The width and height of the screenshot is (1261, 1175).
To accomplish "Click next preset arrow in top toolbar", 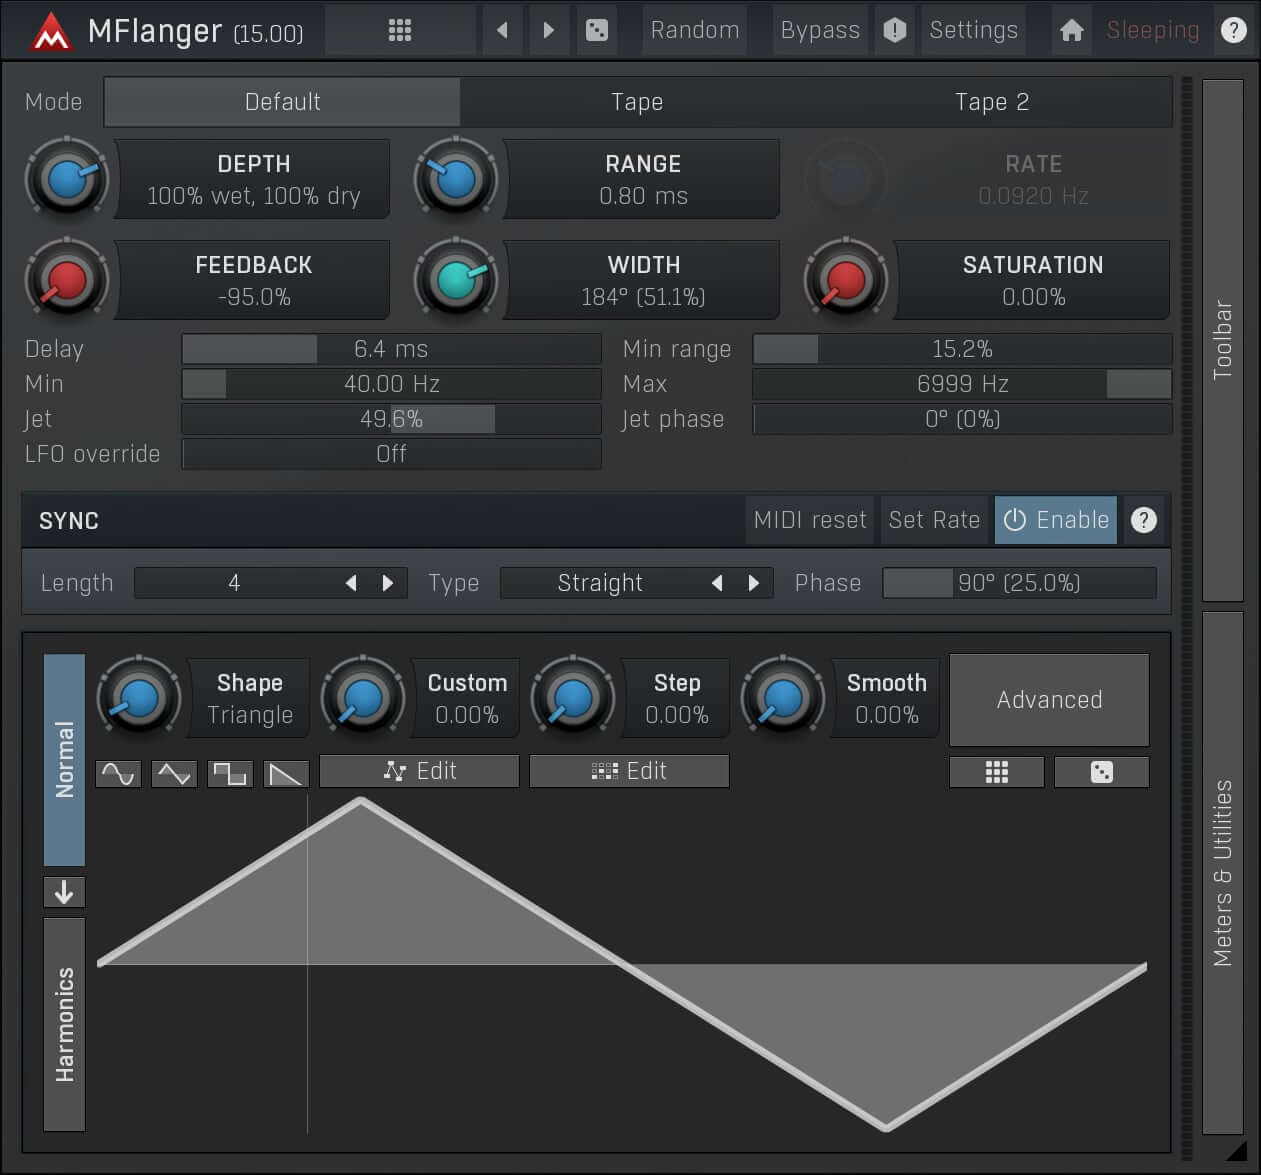I will click(x=548, y=30).
